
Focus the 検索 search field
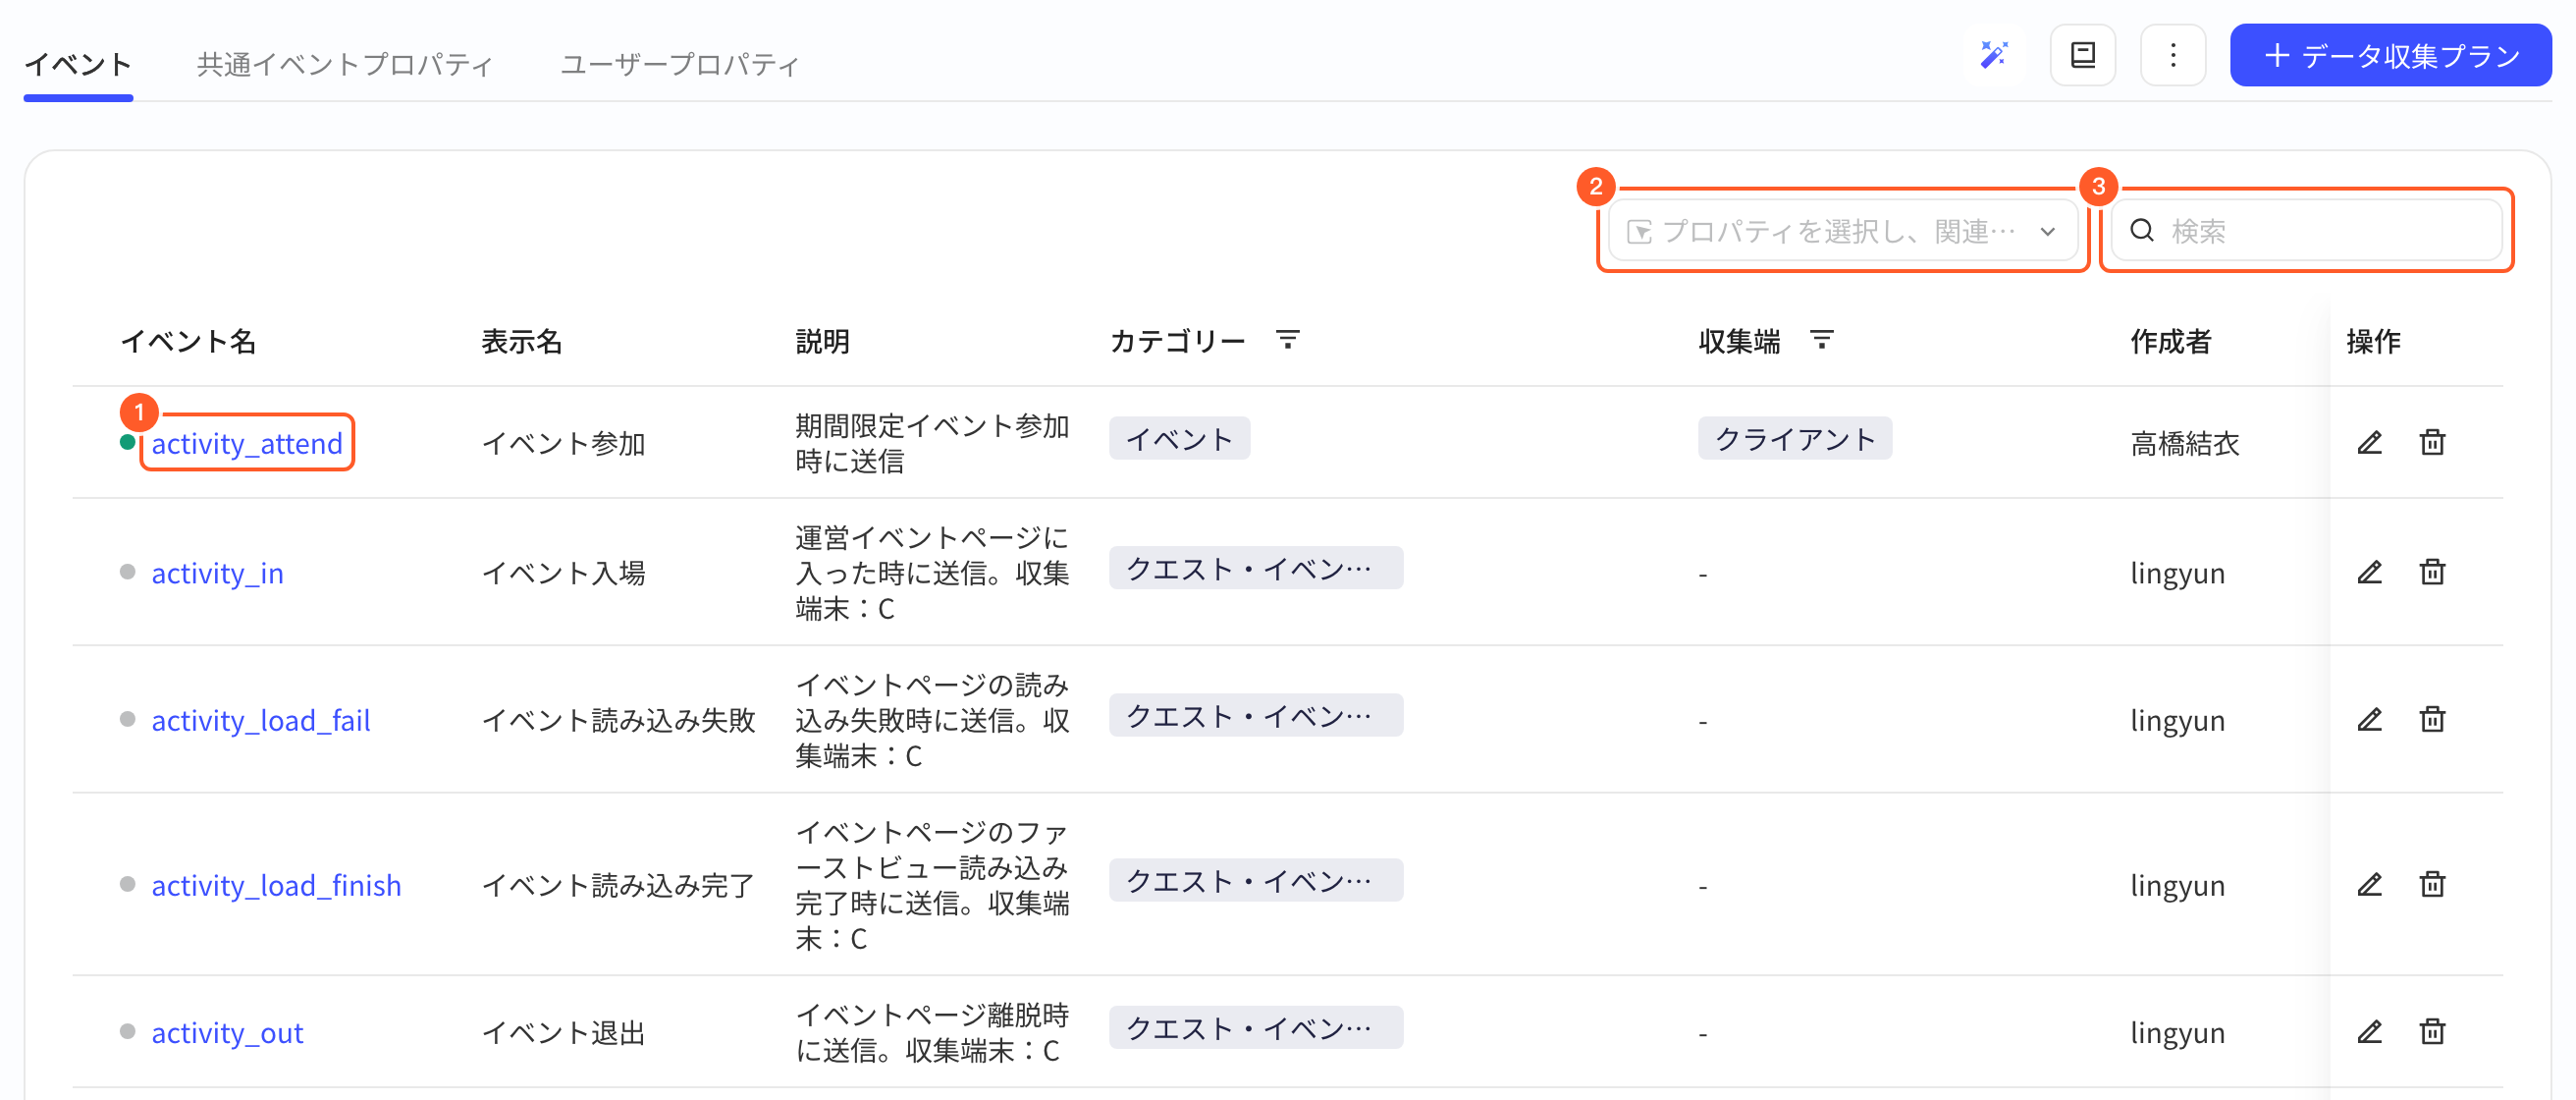[x=2306, y=231]
